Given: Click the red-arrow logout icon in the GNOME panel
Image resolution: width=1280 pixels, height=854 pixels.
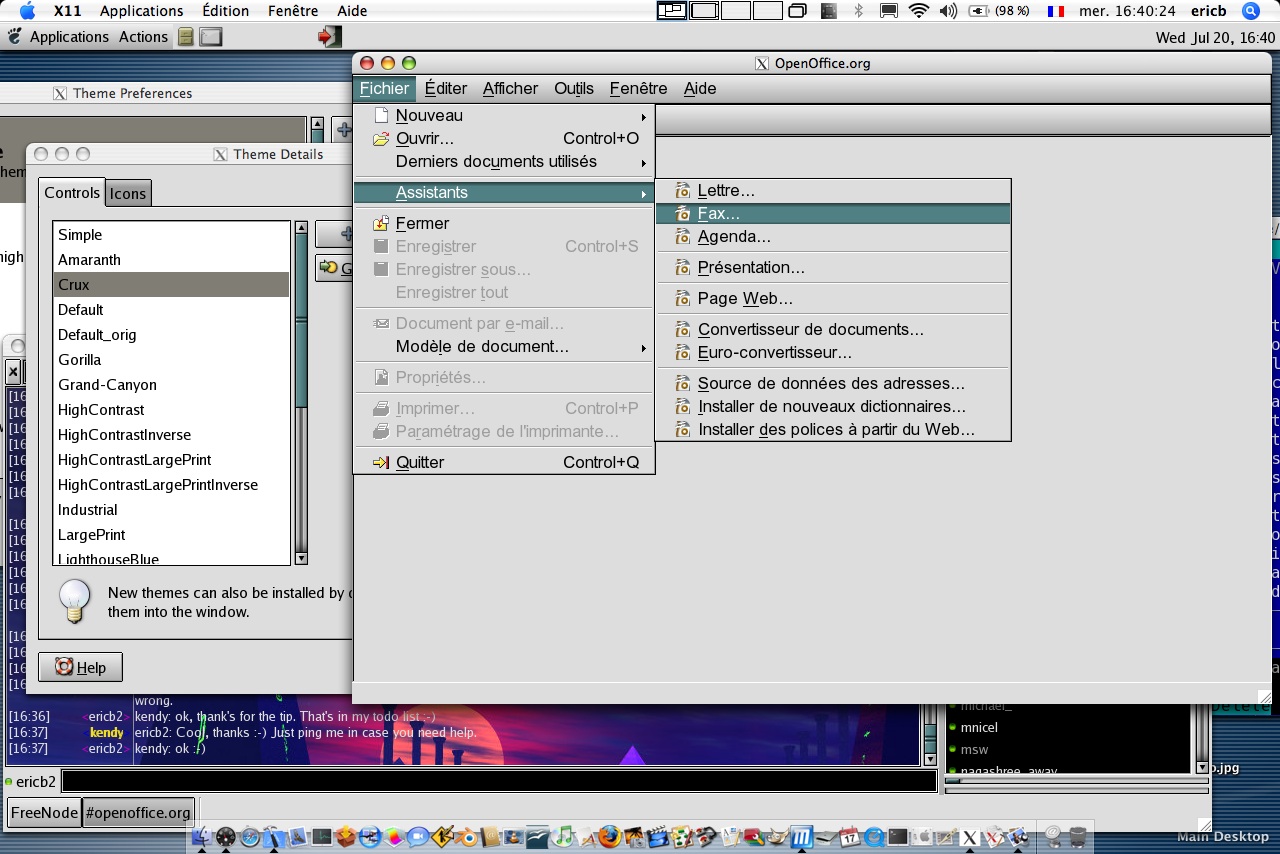Looking at the screenshot, I should pyautogui.click(x=329, y=37).
